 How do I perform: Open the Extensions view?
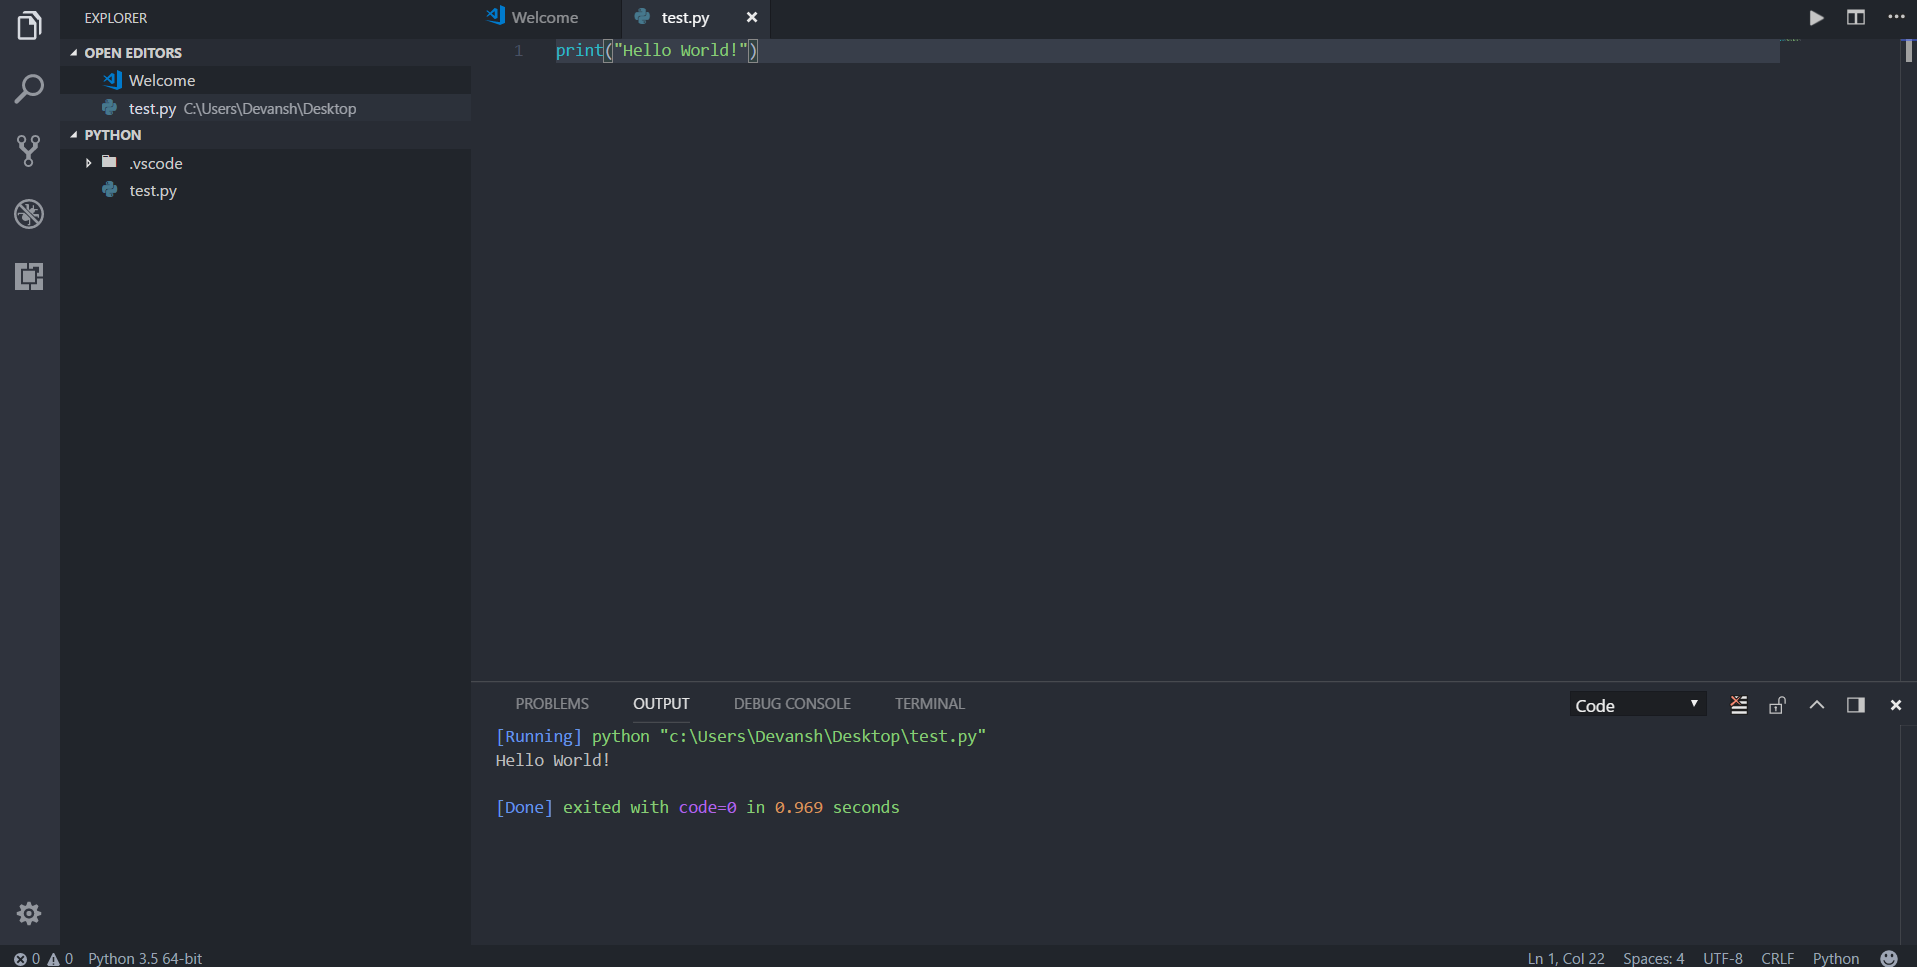coord(29,277)
